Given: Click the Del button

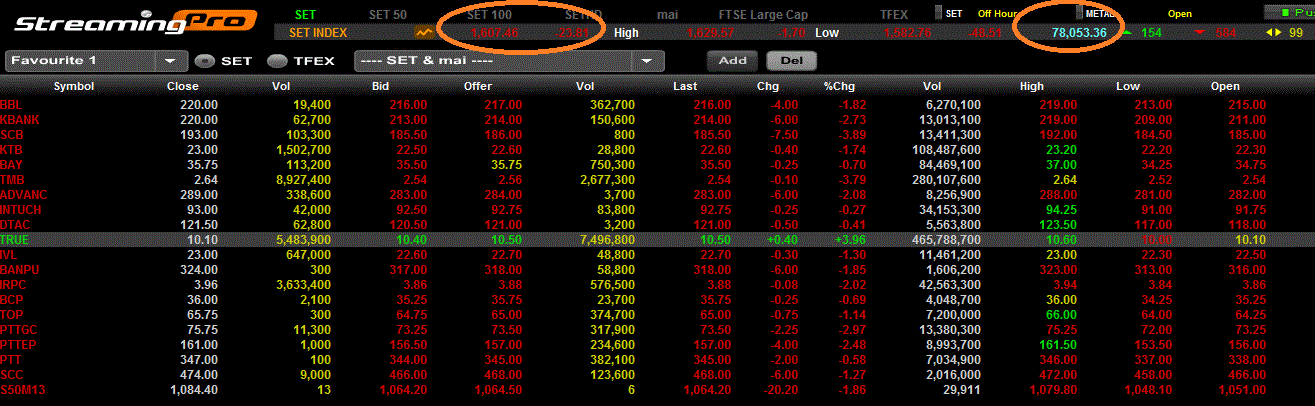Looking at the screenshot, I should (x=792, y=60).
